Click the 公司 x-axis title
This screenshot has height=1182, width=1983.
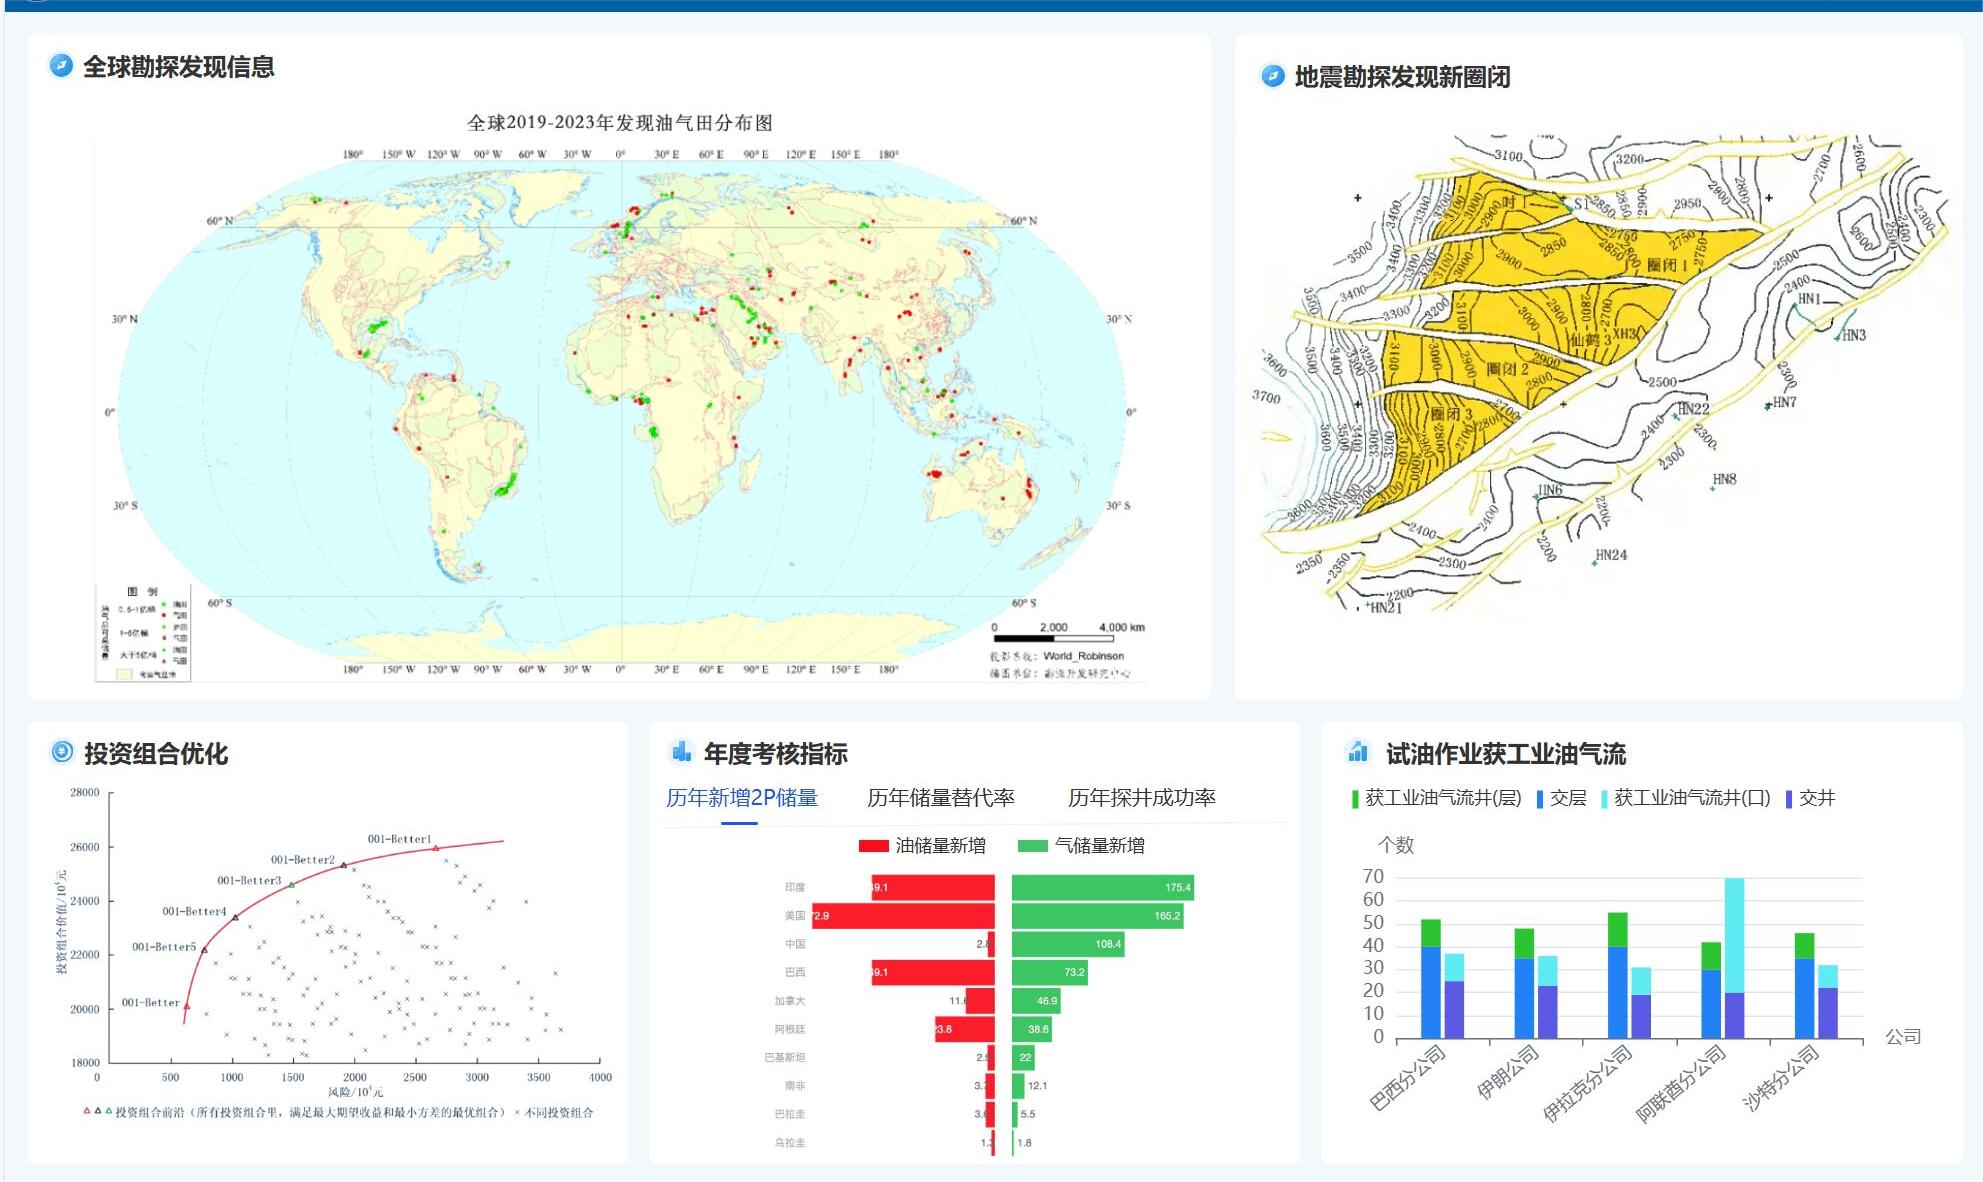pos(1903,1037)
